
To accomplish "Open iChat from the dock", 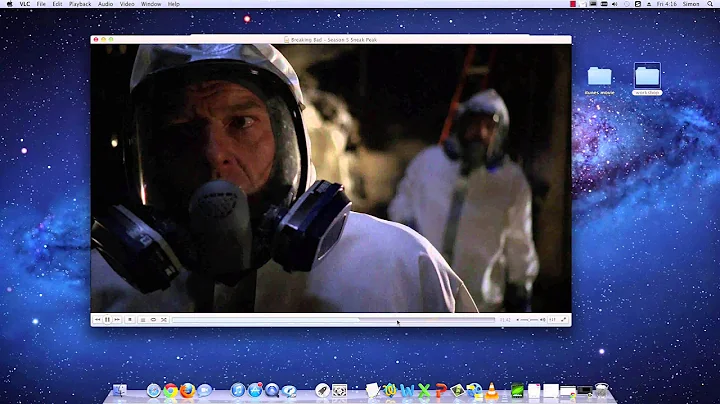I will (x=204, y=391).
